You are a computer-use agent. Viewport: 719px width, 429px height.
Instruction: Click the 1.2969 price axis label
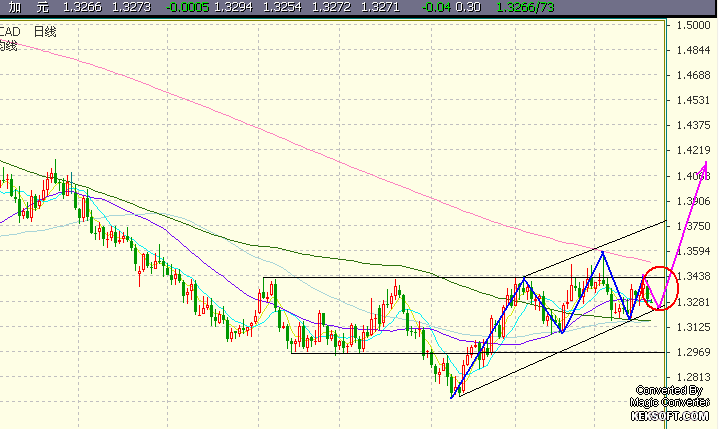[x=693, y=352]
